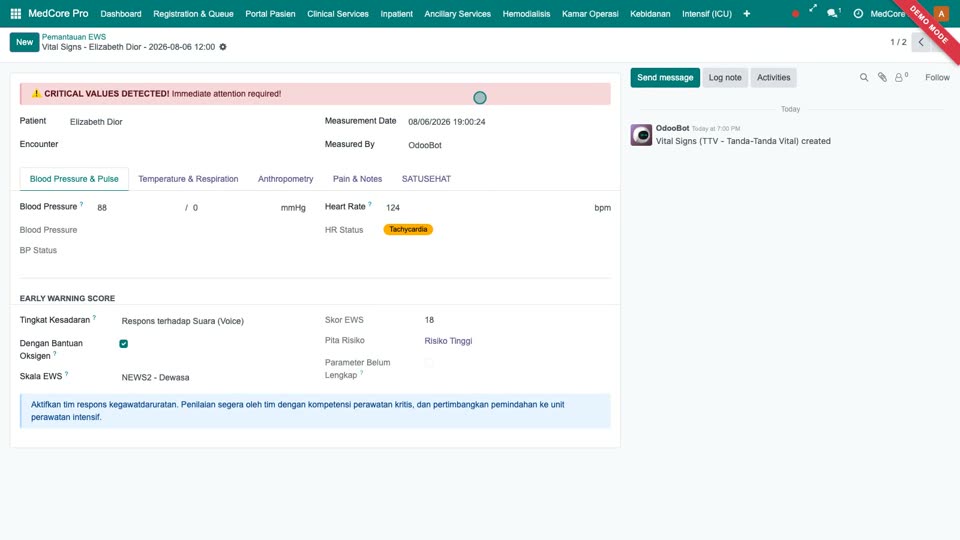960x540 pixels.
Task: Show Skala EWS help tooltip
Action: (66, 373)
